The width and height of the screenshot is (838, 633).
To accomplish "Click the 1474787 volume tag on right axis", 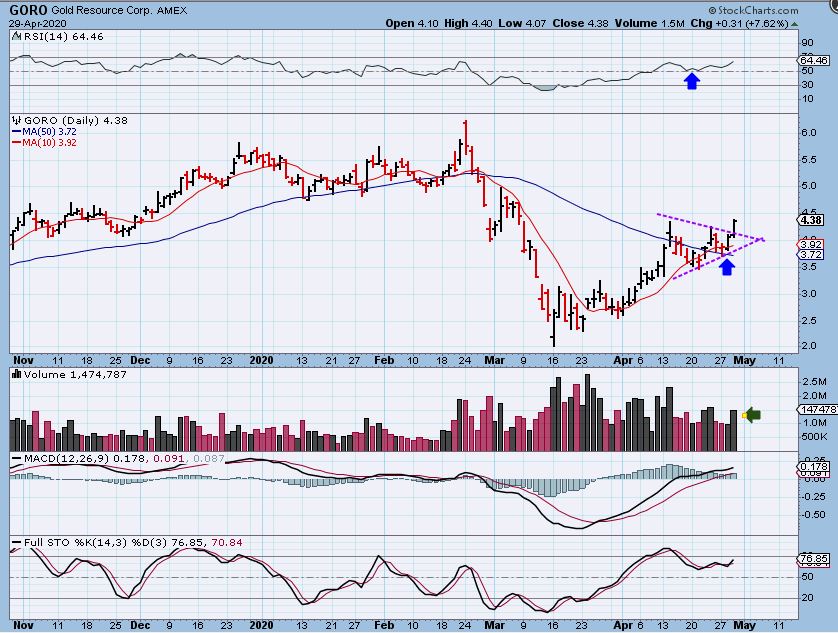I will [x=818, y=410].
